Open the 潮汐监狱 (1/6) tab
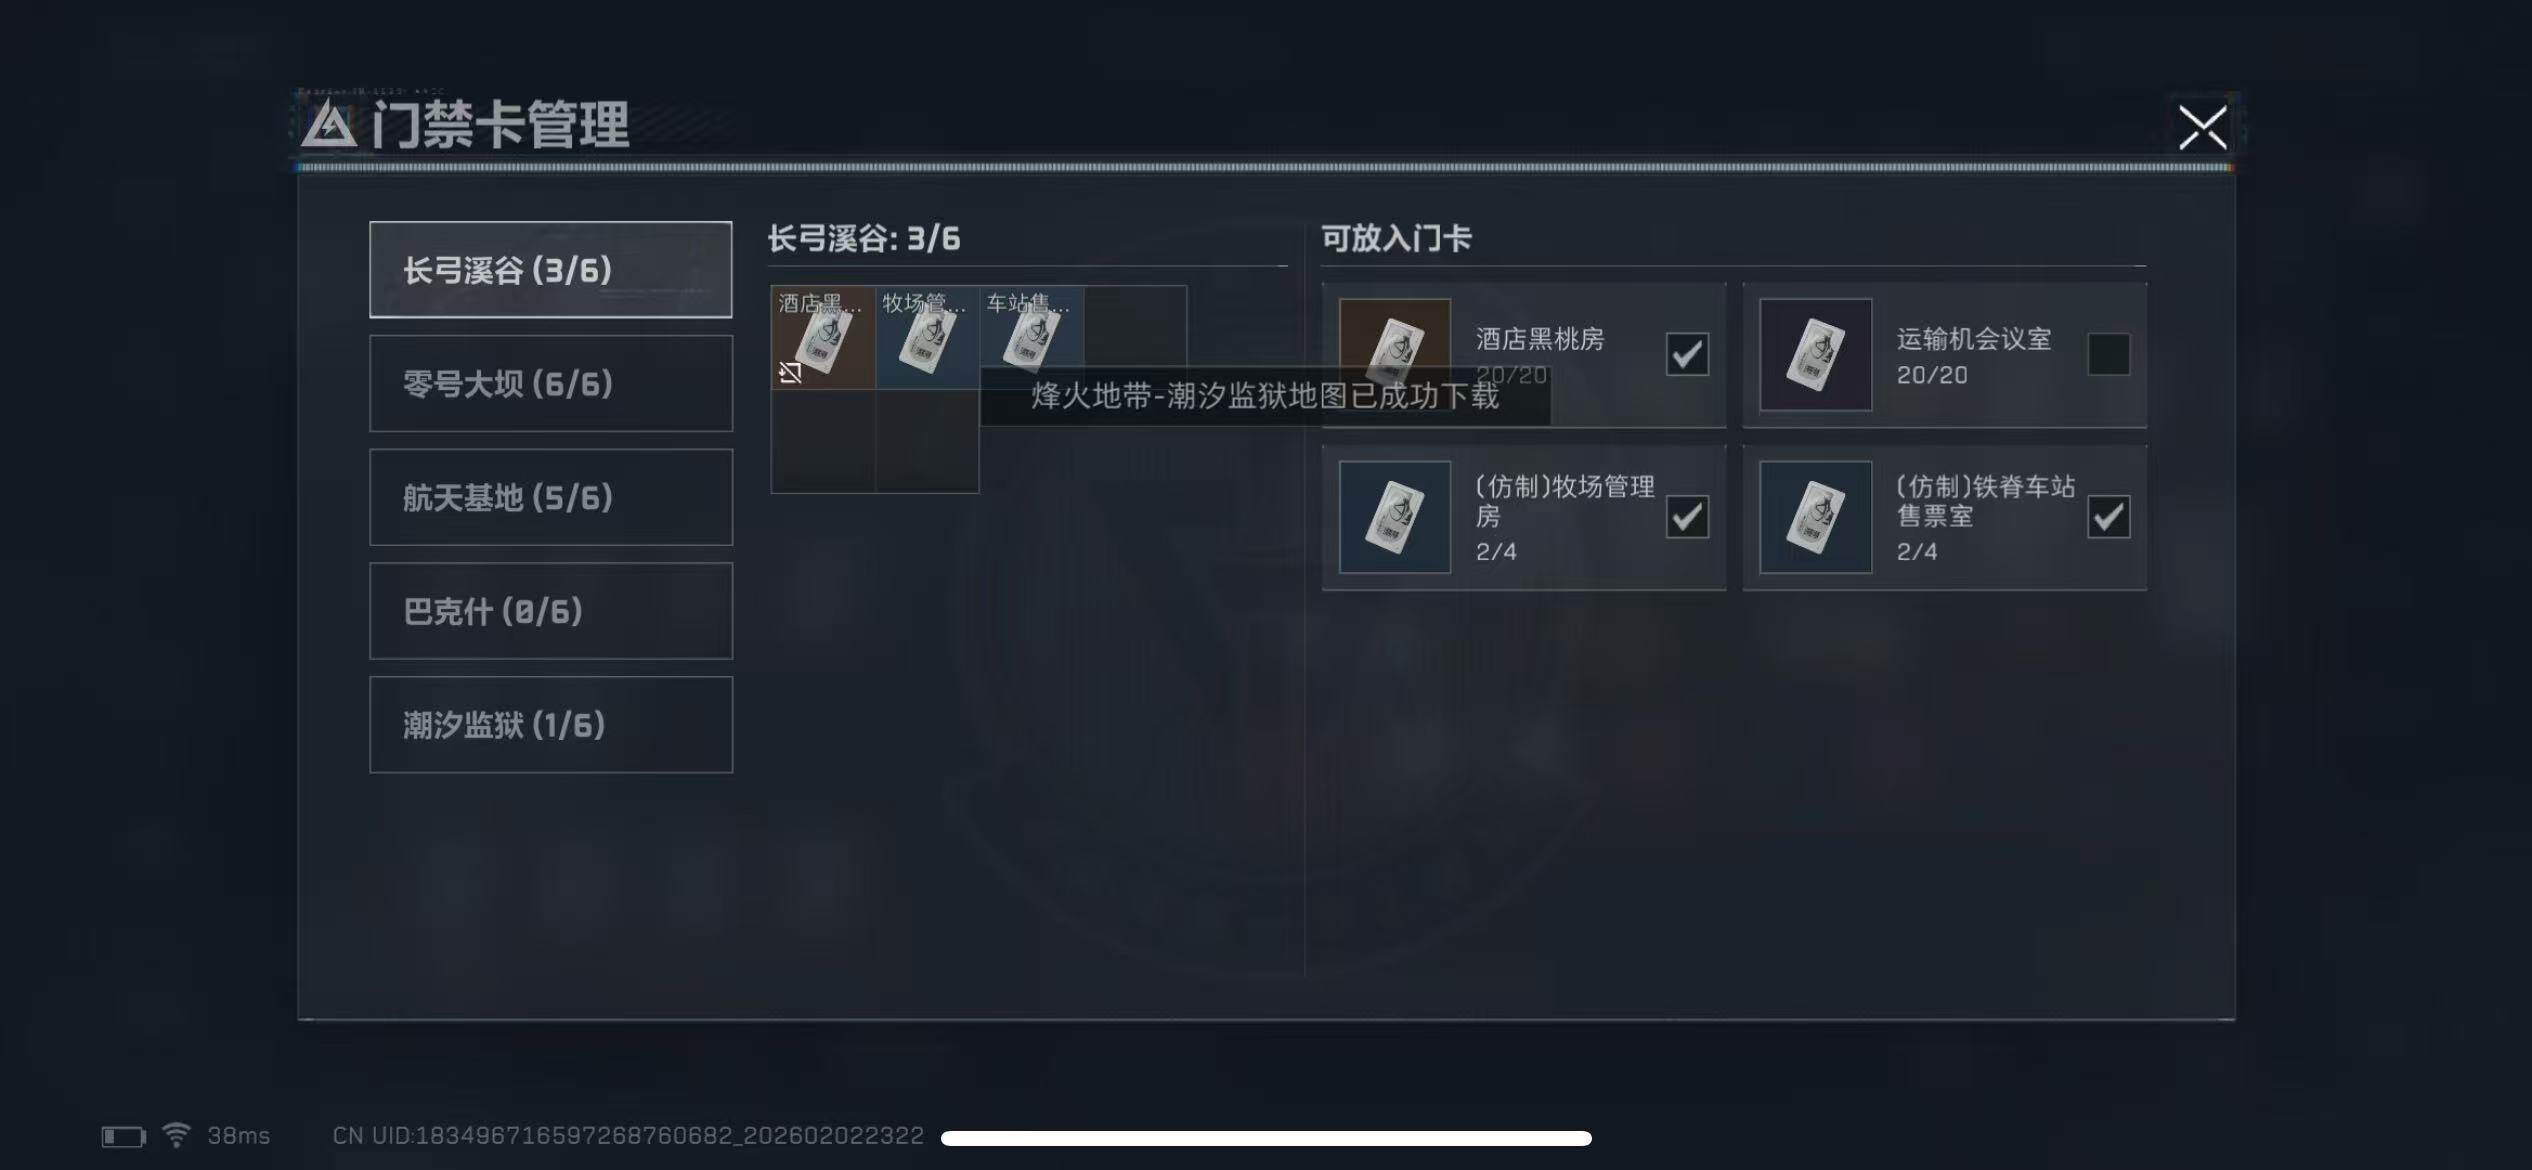Image resolution: width=2532 pixels, height=1170 pixels. tap(551, 725)
